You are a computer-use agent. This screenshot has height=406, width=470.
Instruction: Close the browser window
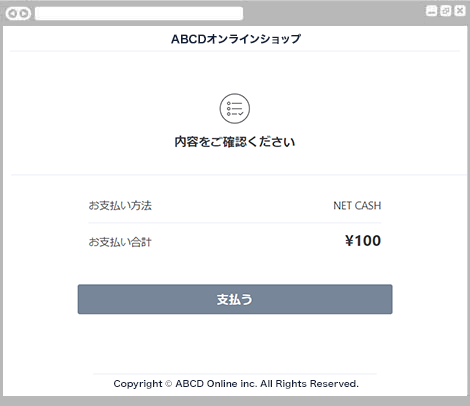click(x=460, y=11)
